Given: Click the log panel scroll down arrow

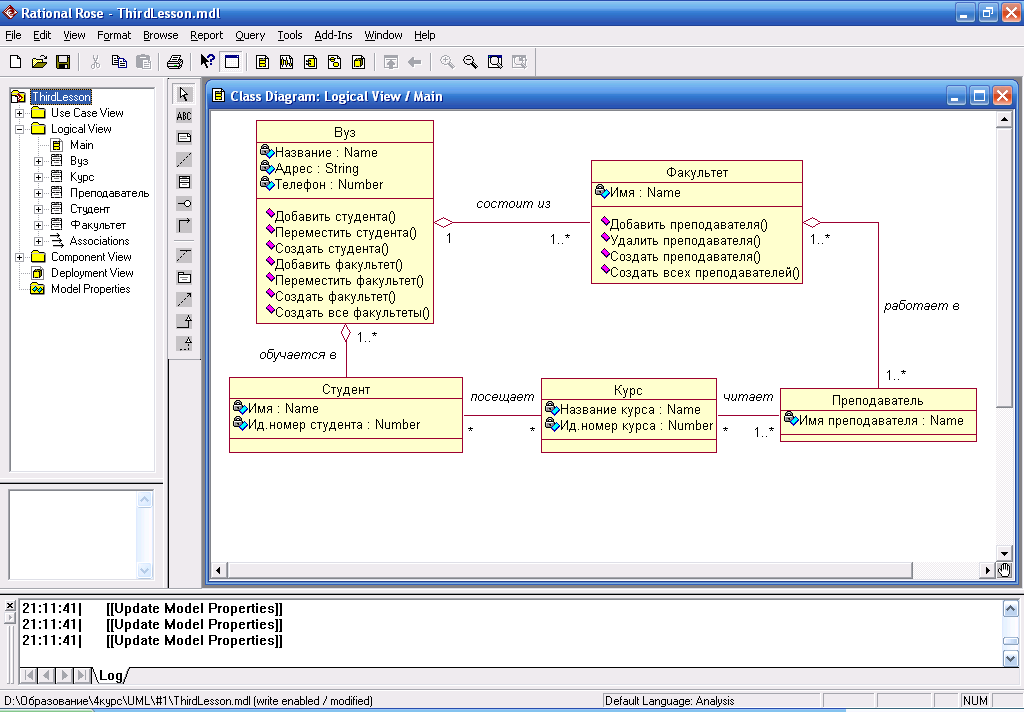Looking at the screenshot, I should pyautogui.click(x=1010, y=658).
